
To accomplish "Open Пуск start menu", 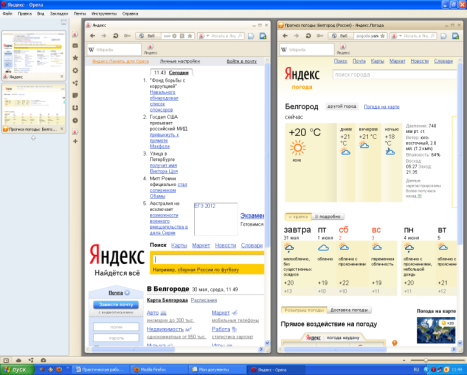I will click(x=17, y=370).
